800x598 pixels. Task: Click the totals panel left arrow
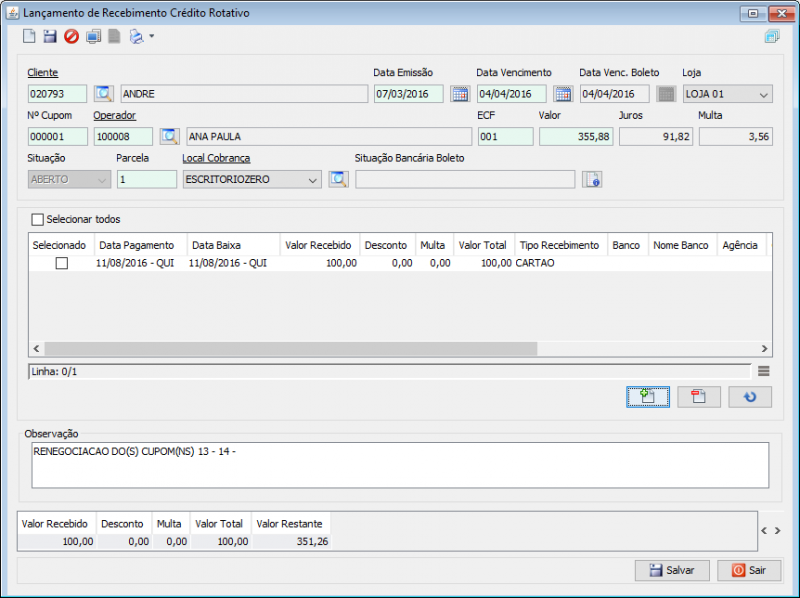[764, 531]
